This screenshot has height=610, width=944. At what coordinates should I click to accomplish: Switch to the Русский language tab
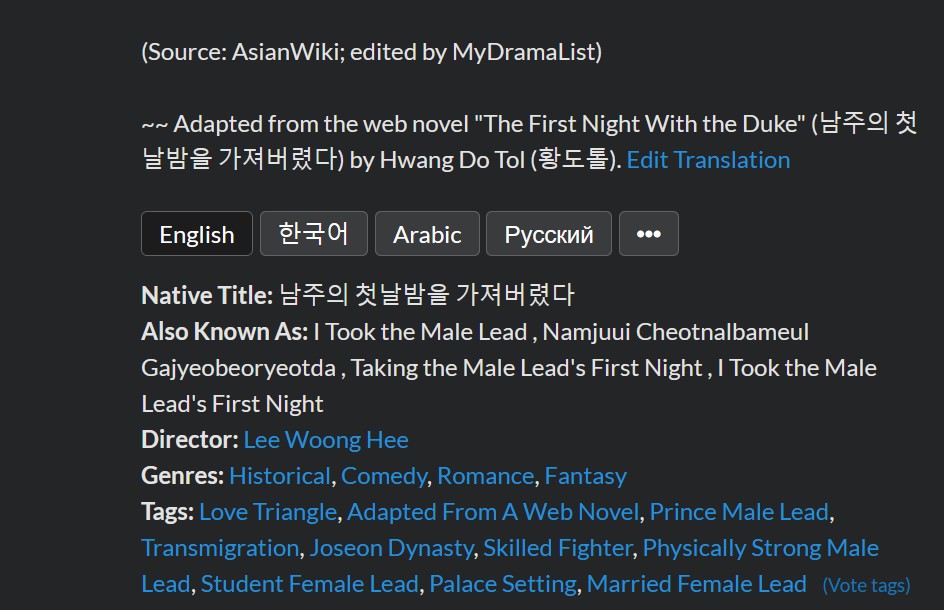(x=549, y=234)
